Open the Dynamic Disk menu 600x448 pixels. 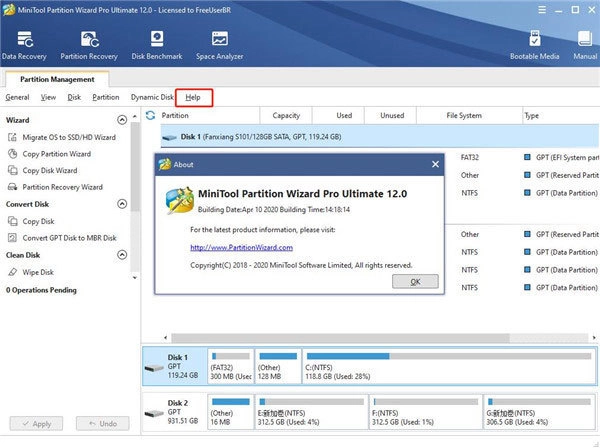coord(152,98)
